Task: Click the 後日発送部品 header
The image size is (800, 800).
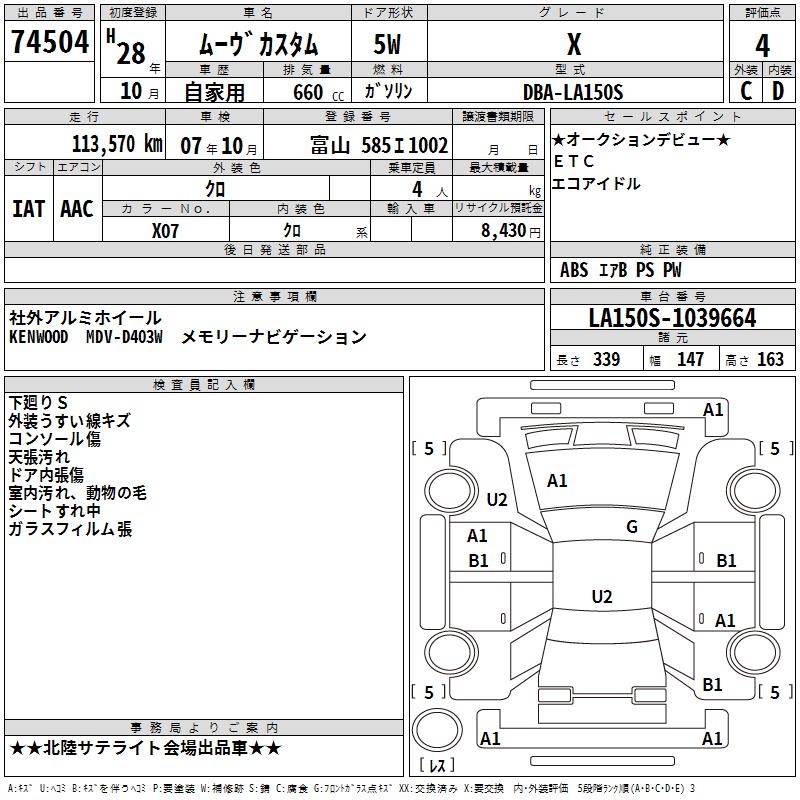Action: [x=274, y=249]
